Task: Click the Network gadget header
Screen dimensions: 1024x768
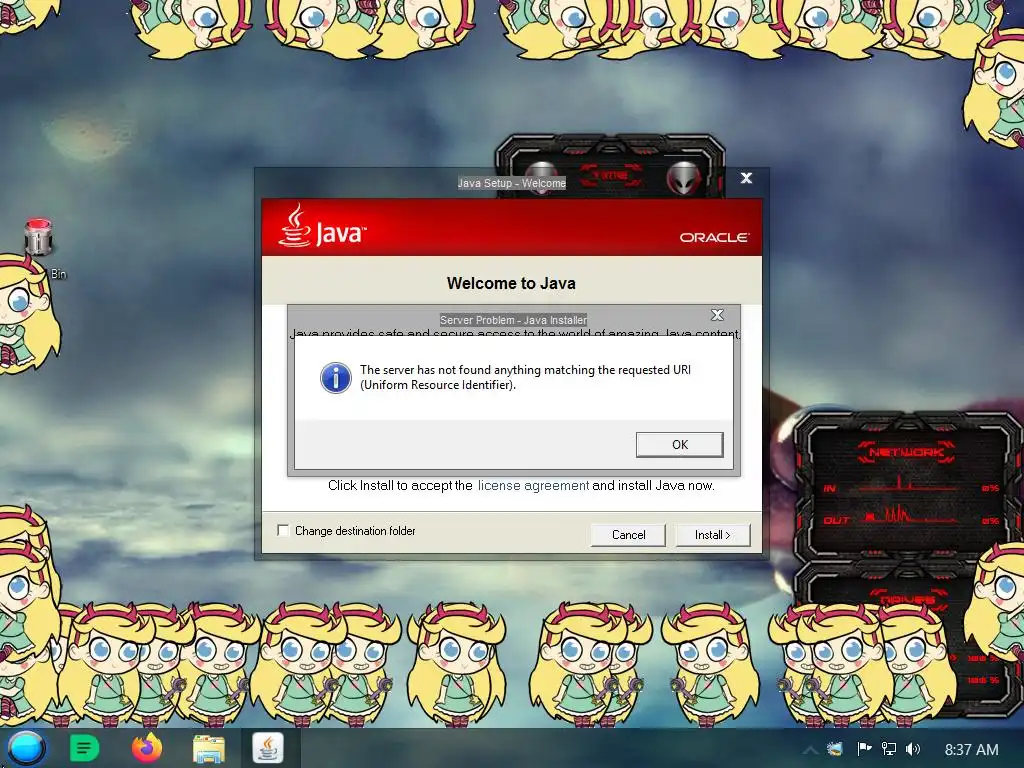Action: pos(906,452)
